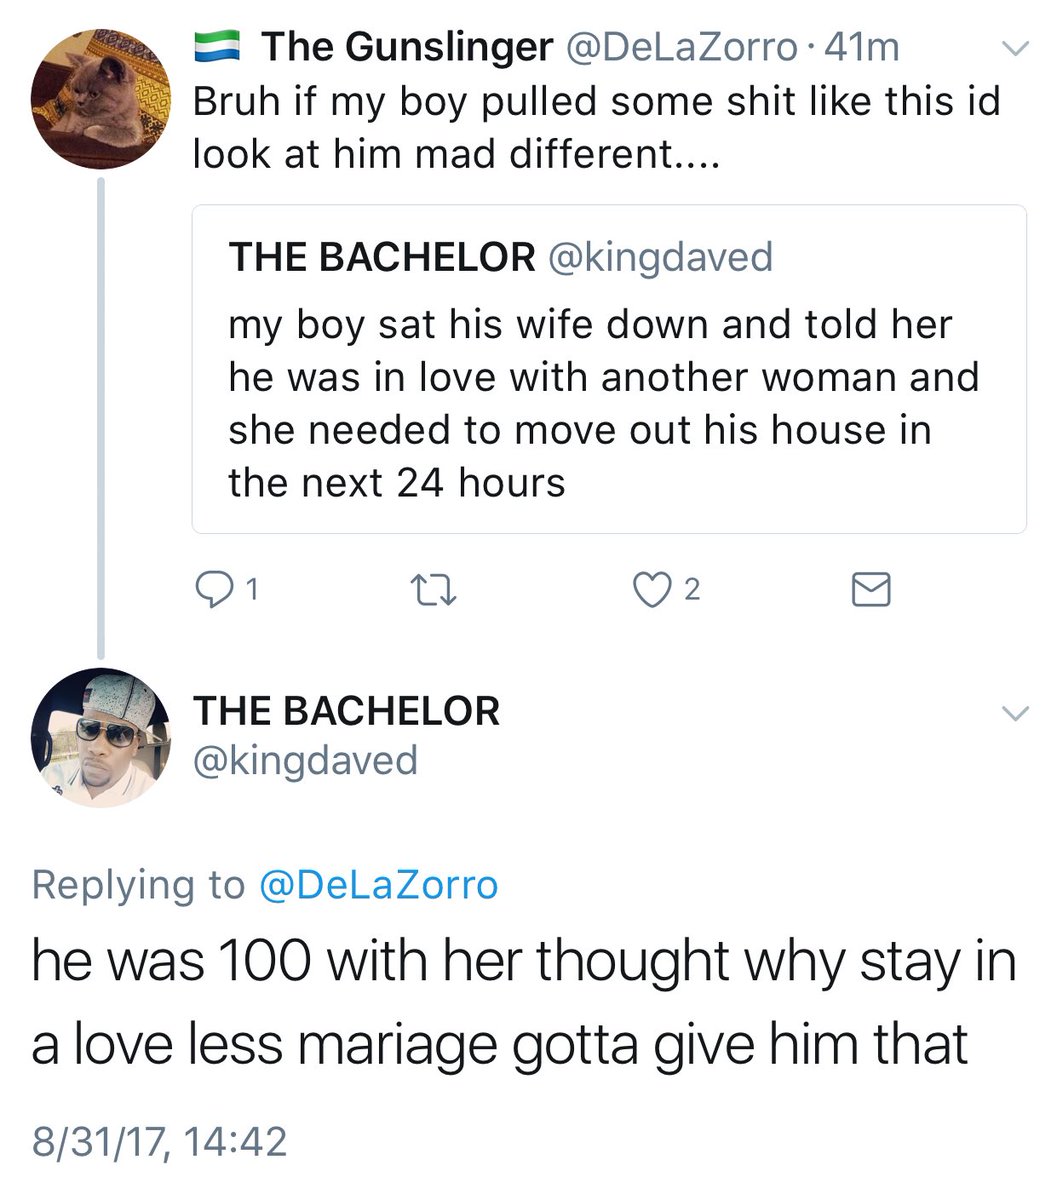Click The Gunslinger display name
Viewport: 1057px width, 1200px height.
(x=406, y=47)
